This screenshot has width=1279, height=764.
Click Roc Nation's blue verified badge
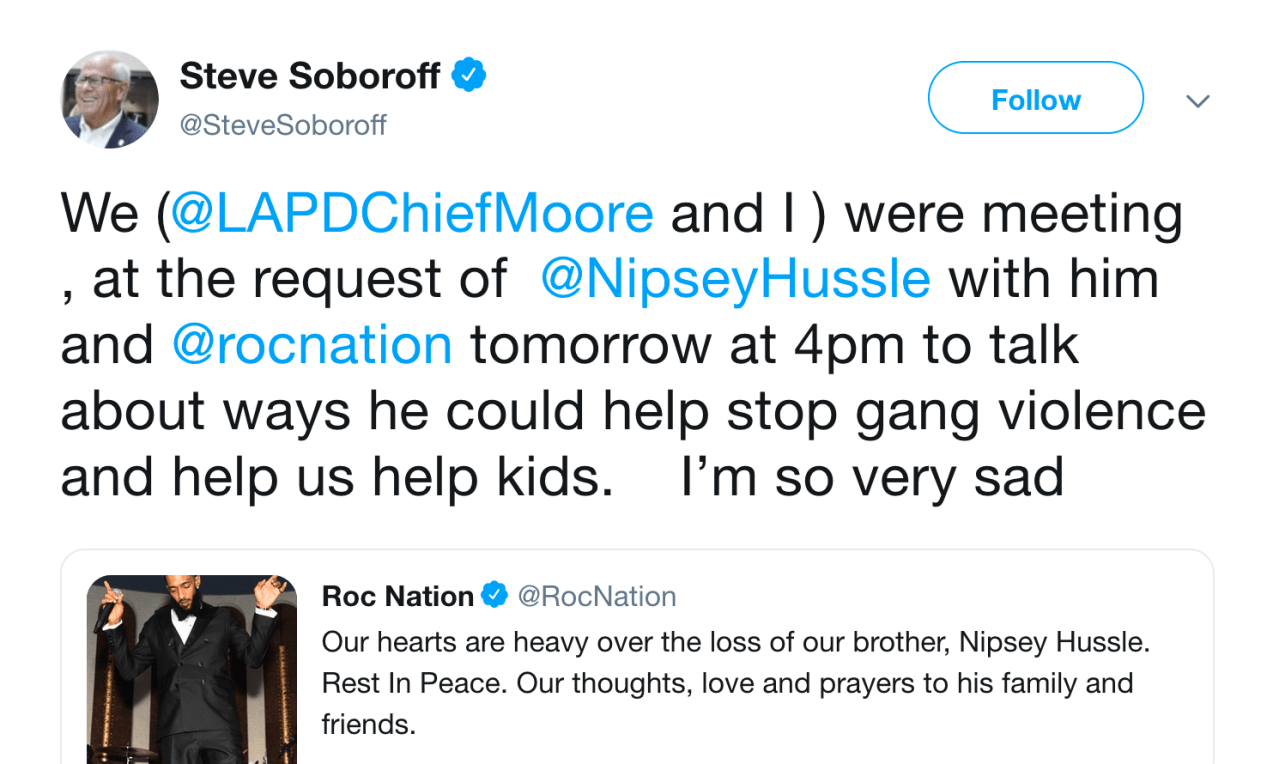coord(494,596)
